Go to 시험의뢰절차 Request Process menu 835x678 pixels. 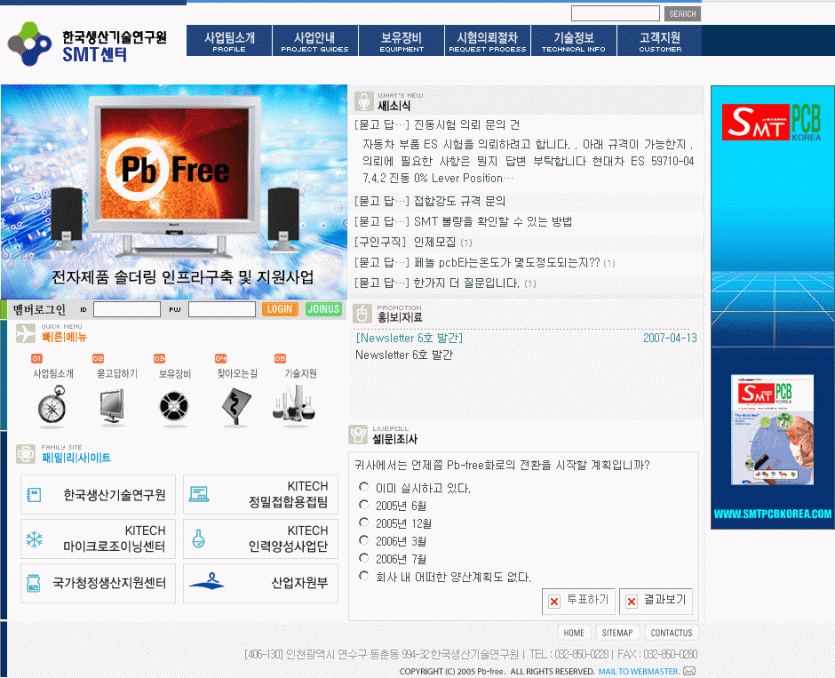487,41
